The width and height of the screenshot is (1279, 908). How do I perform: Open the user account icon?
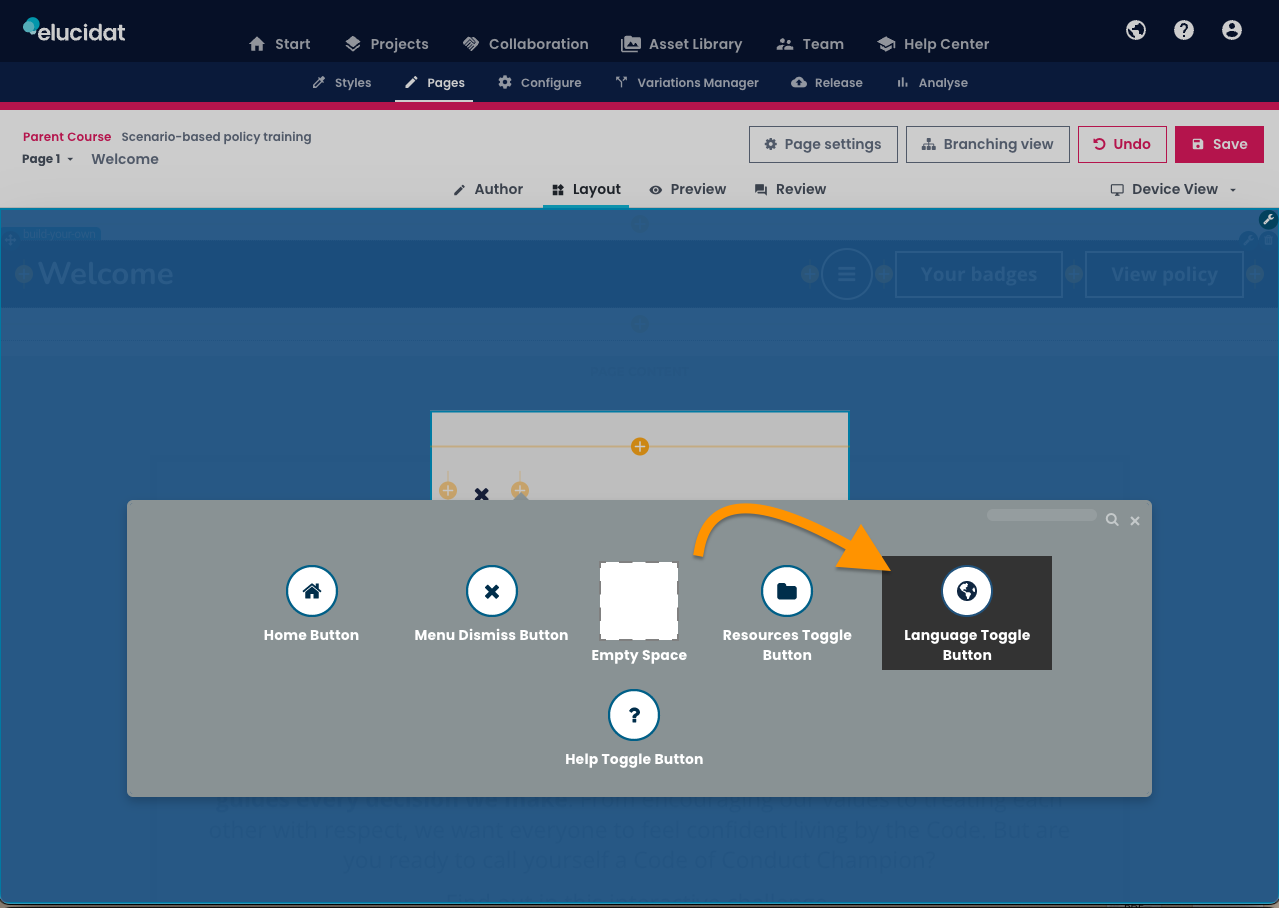click(x=1232, y=30)
